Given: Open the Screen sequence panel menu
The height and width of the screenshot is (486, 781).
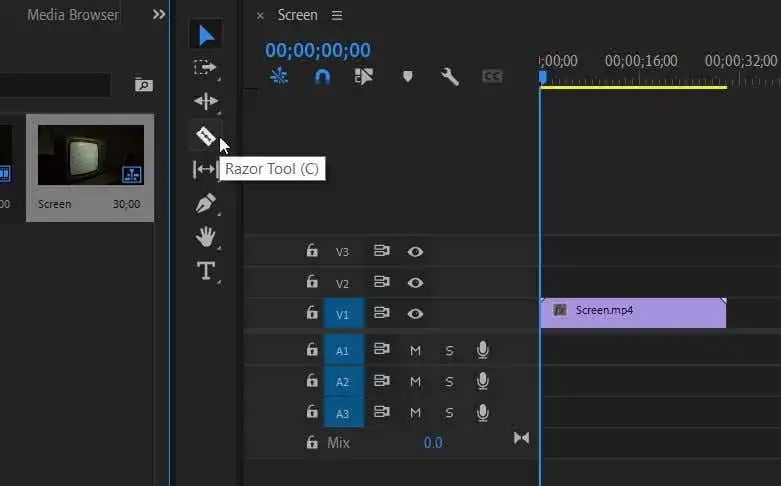Looking at the screenshot, I should coord(337,15).
